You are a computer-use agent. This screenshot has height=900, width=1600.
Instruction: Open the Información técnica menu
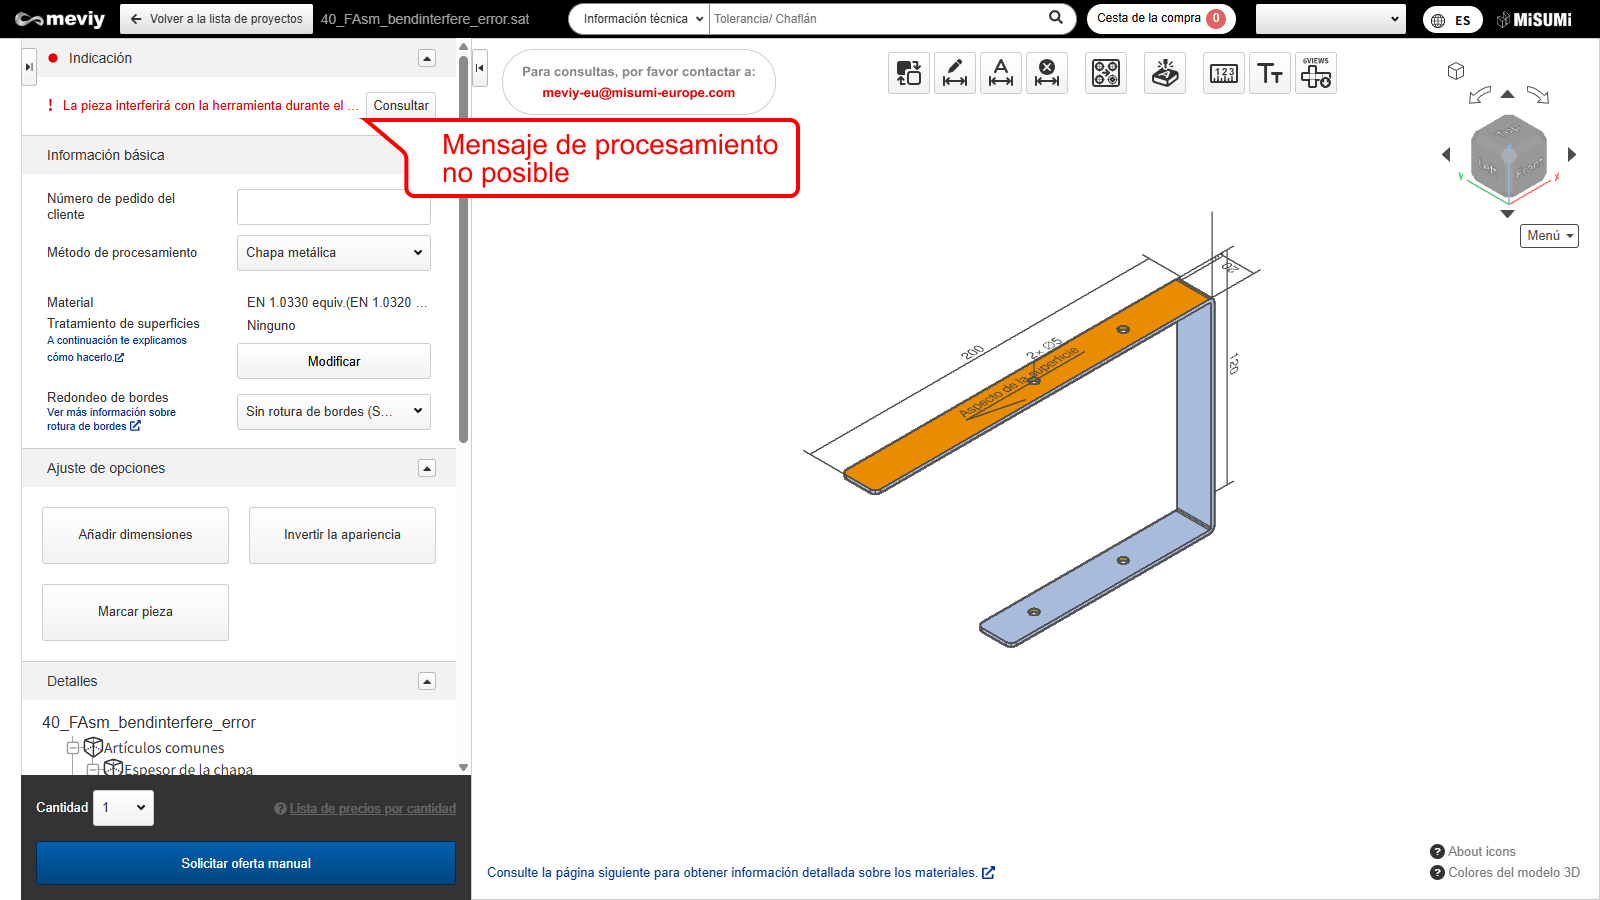point(640,19)
